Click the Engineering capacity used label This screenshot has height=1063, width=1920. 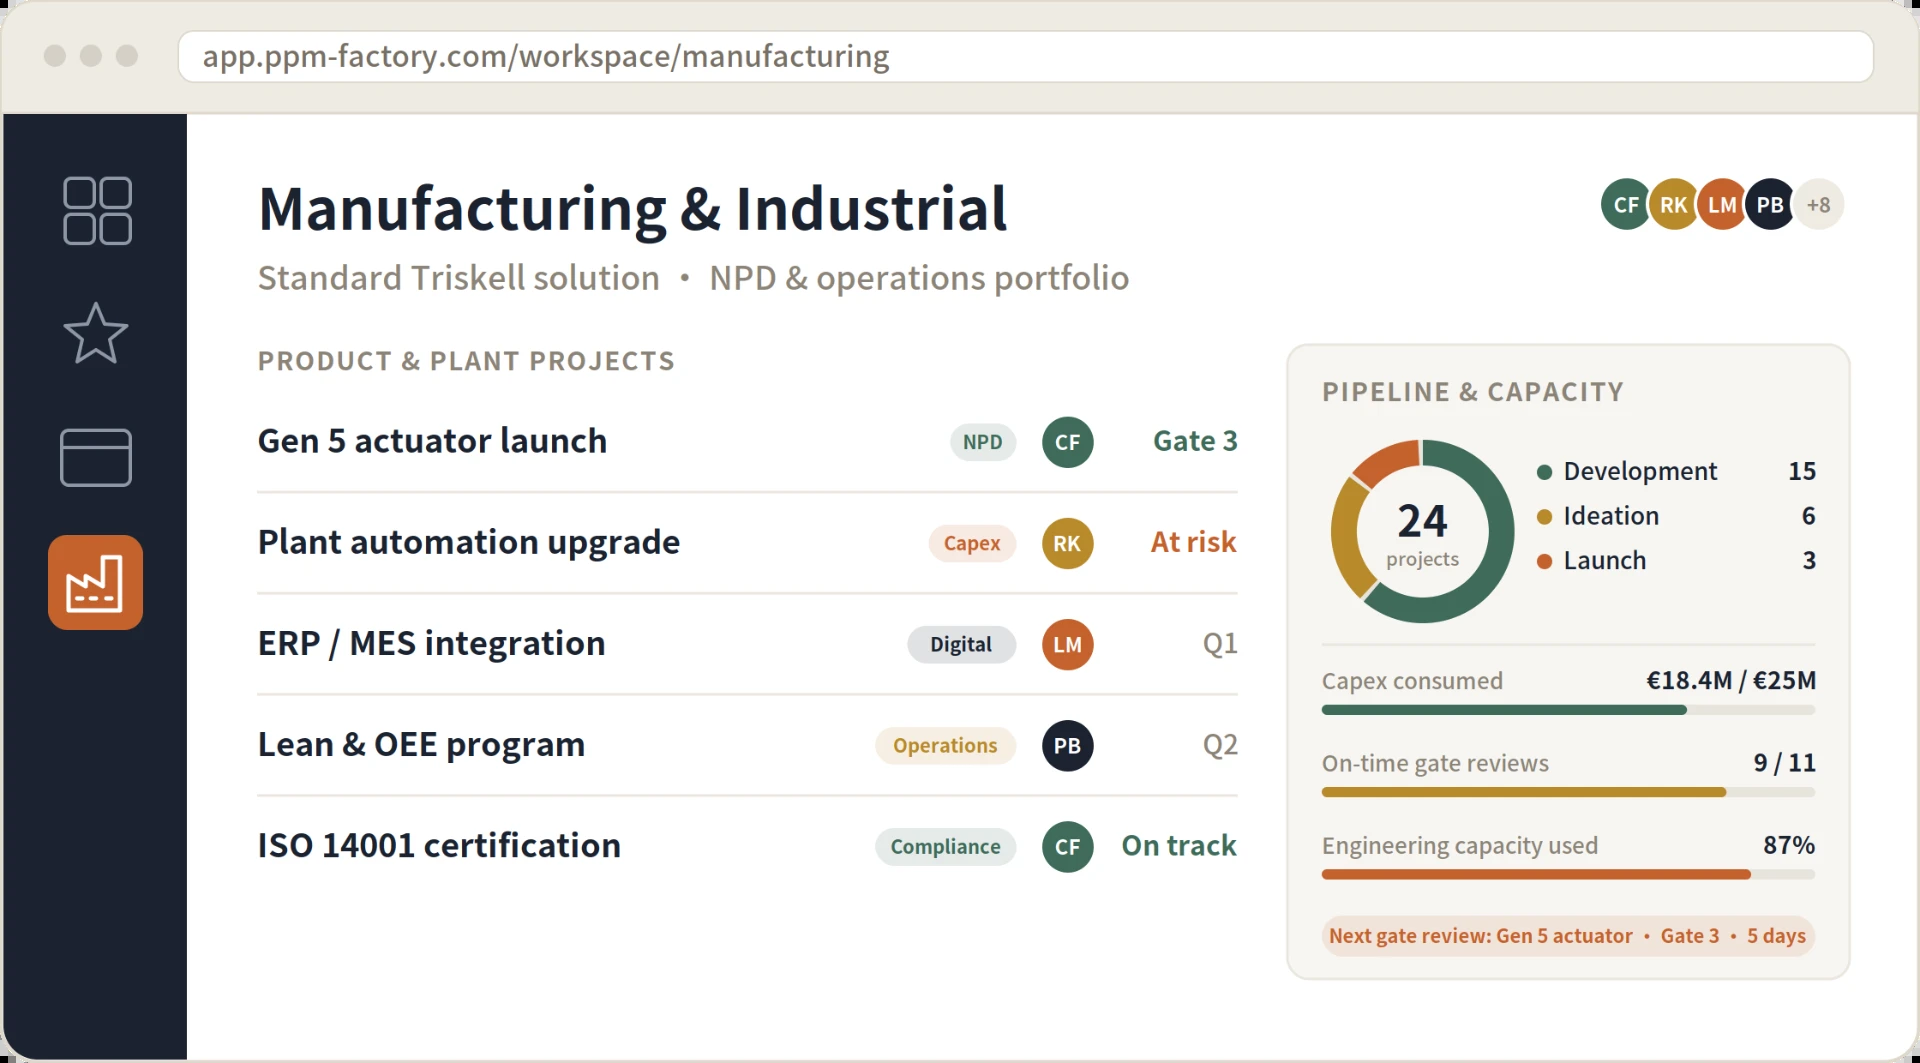click(1460, 846)
